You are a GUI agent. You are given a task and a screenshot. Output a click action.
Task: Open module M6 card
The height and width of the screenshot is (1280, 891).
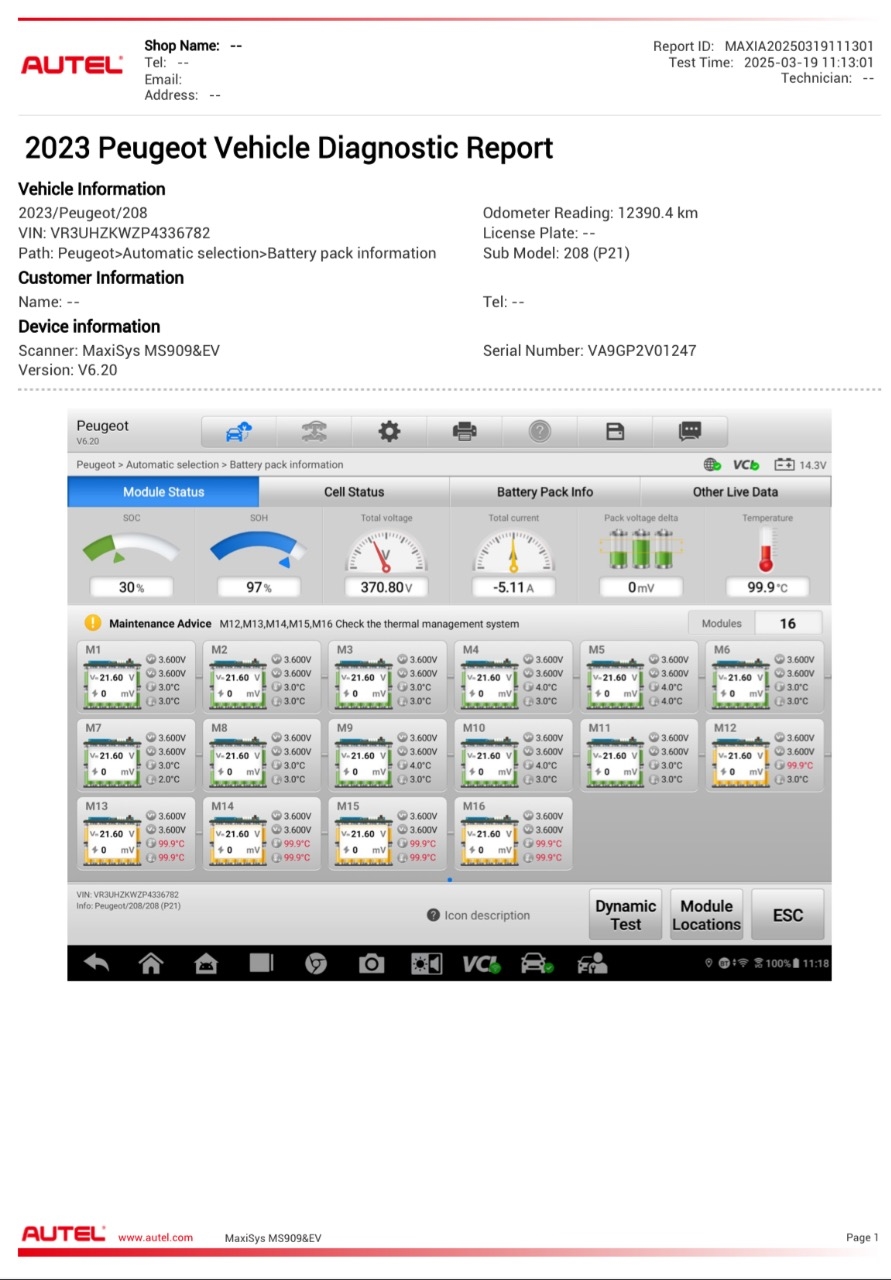click(765, 675)
